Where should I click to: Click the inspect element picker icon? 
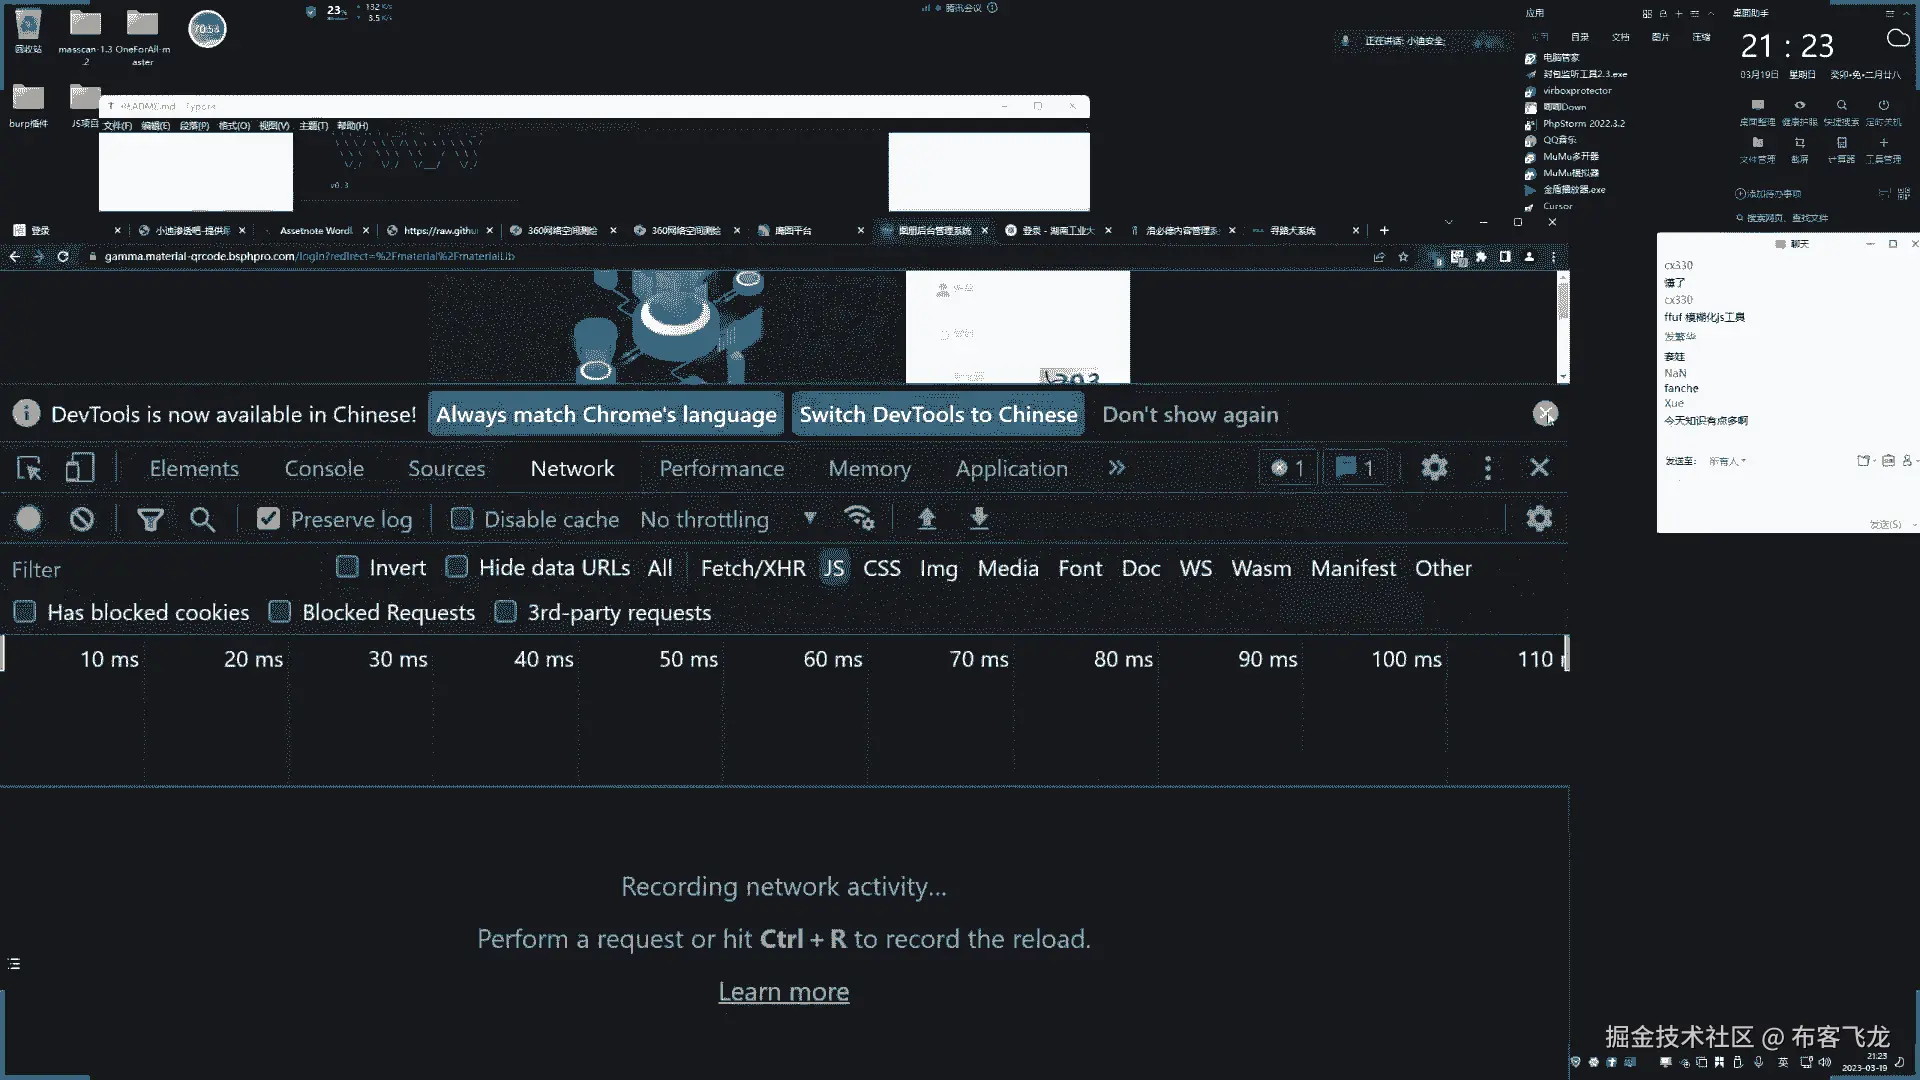(29, 468)
